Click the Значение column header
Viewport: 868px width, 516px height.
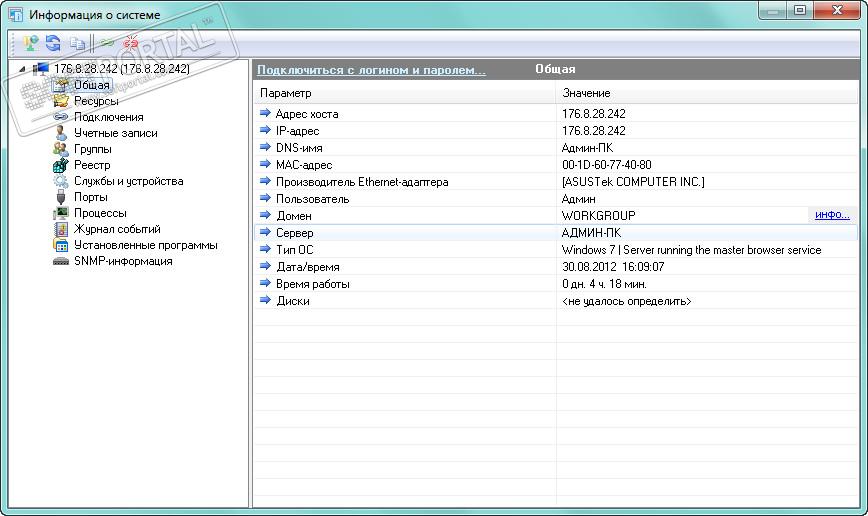(707, 93)
